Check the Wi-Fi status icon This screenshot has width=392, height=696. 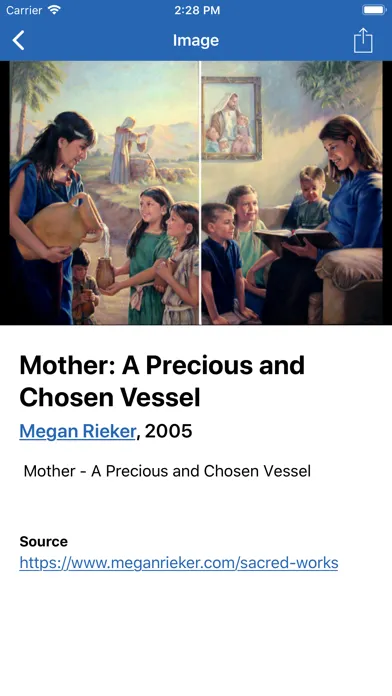(55, 10)
